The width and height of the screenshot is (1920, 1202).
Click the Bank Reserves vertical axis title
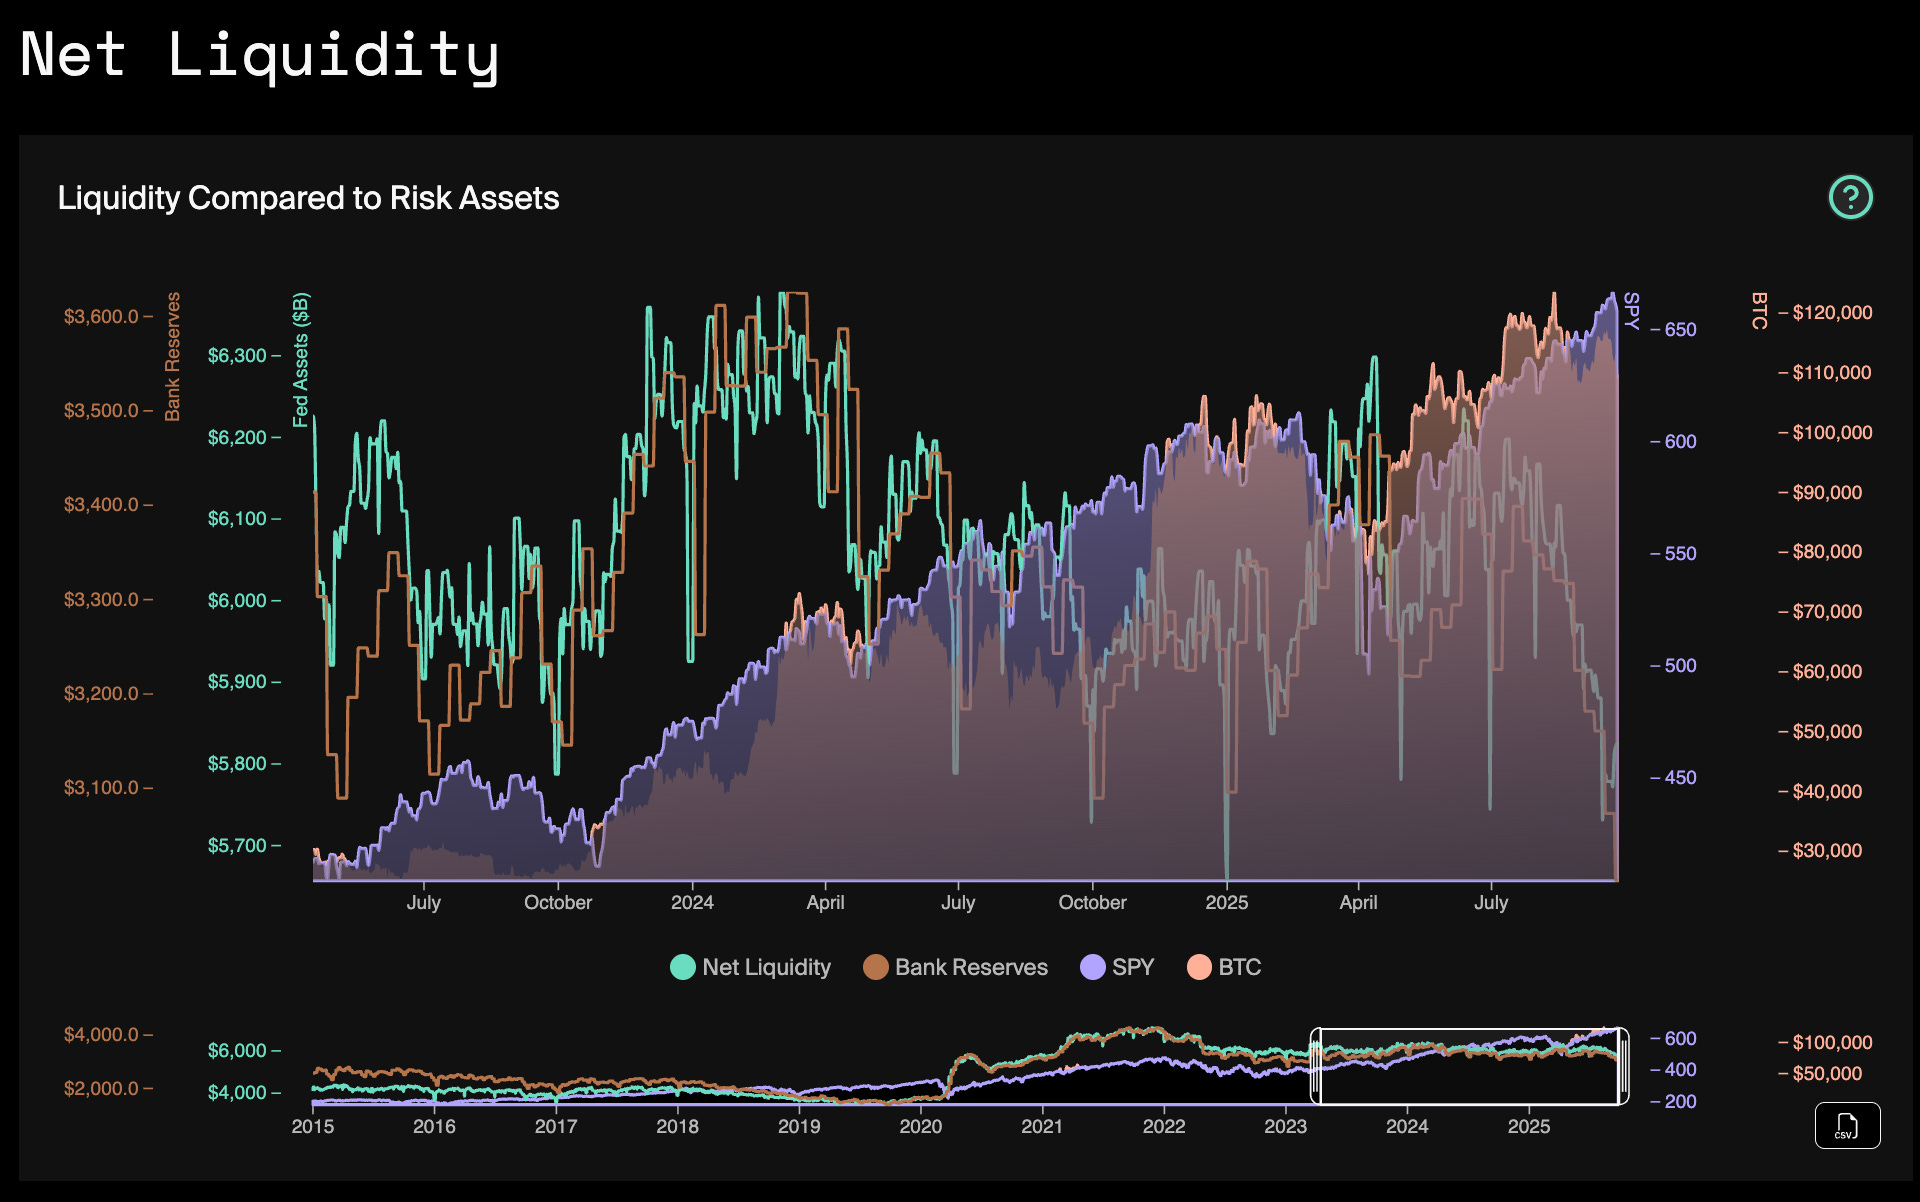click(x=173, y=356)
